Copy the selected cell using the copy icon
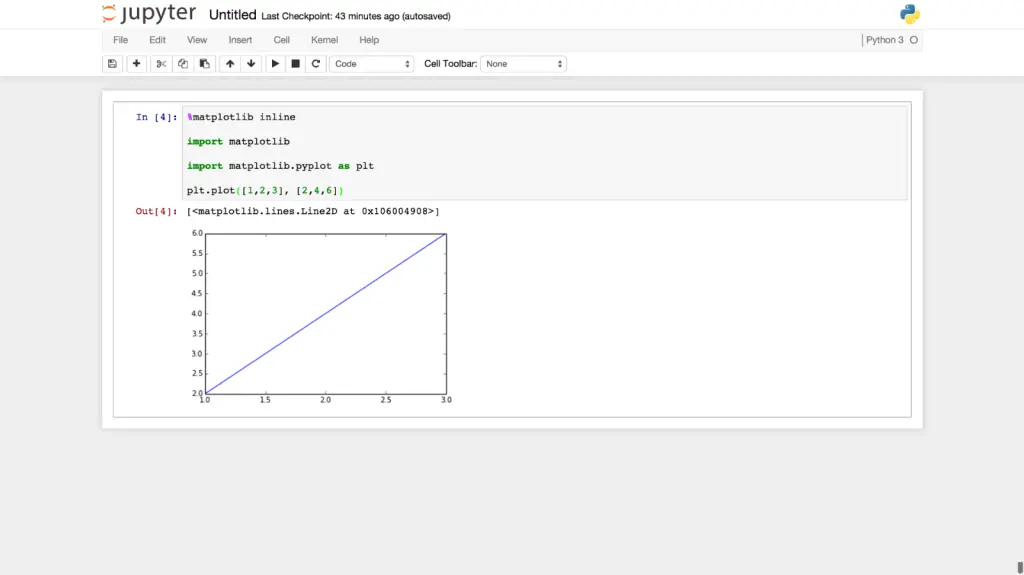Image resolution: width=1024 pixels, height=575 pixels. 183,64
